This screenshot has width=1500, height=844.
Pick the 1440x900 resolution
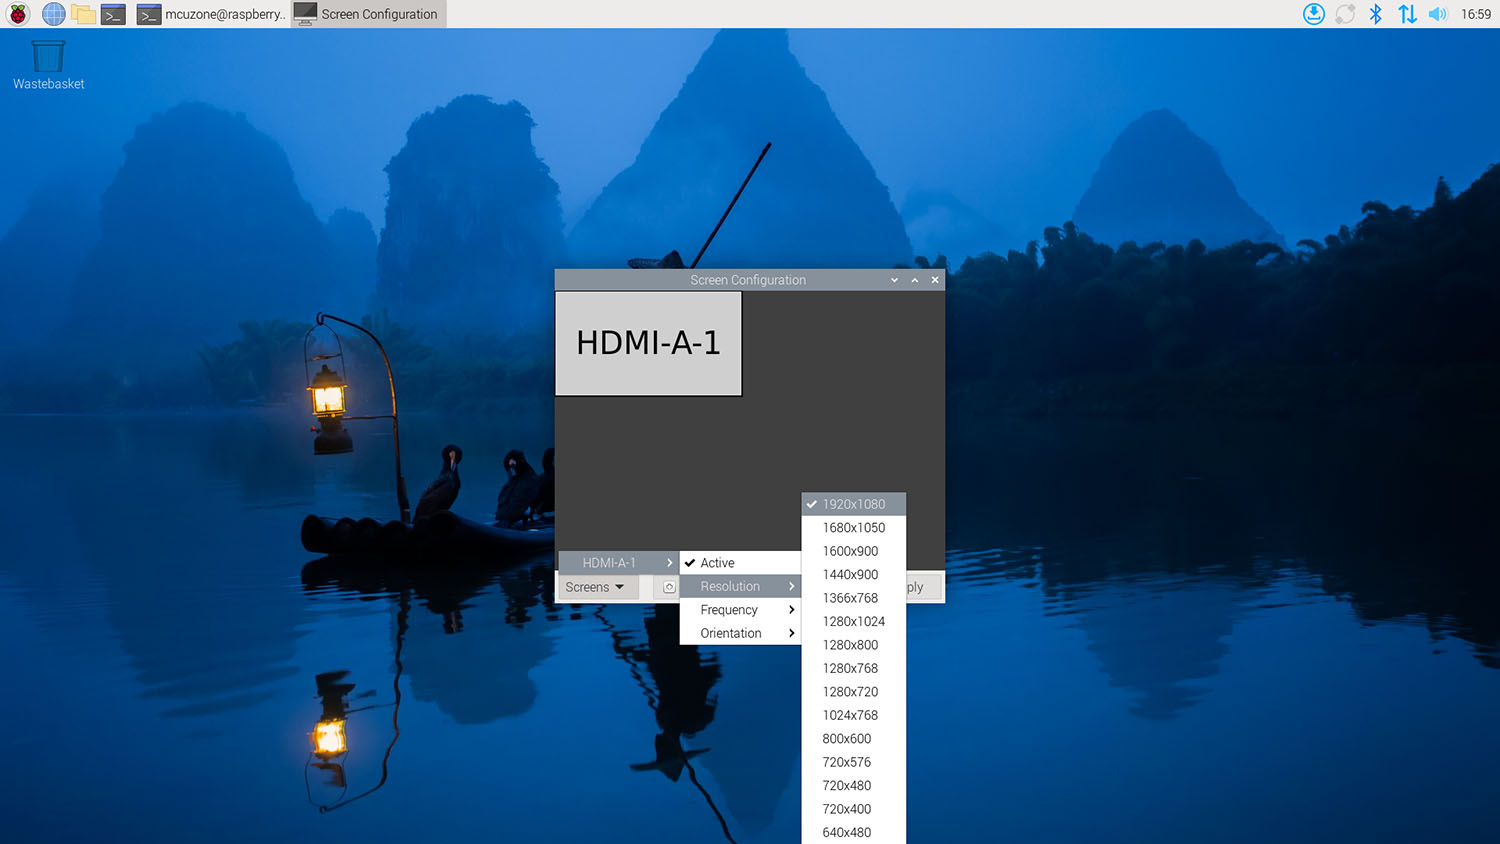tap(854, 575)
